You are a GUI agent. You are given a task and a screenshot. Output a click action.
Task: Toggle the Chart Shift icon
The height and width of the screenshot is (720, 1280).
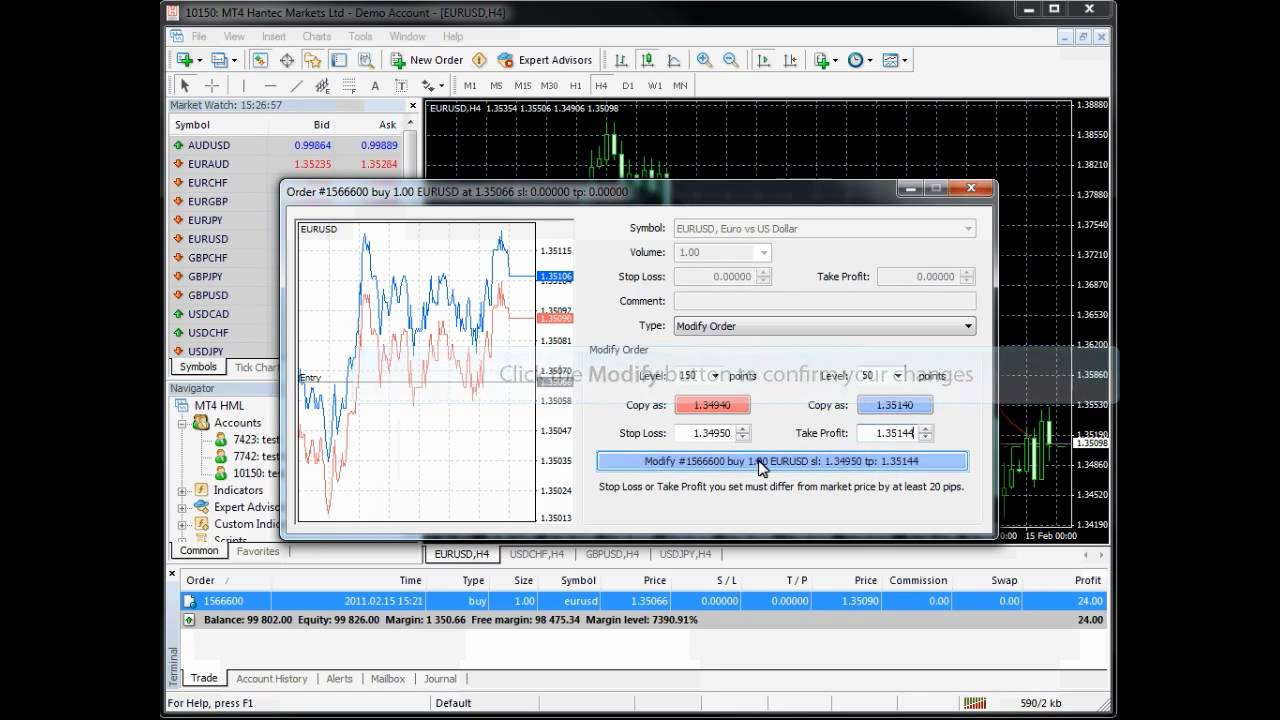pos(789,60)
